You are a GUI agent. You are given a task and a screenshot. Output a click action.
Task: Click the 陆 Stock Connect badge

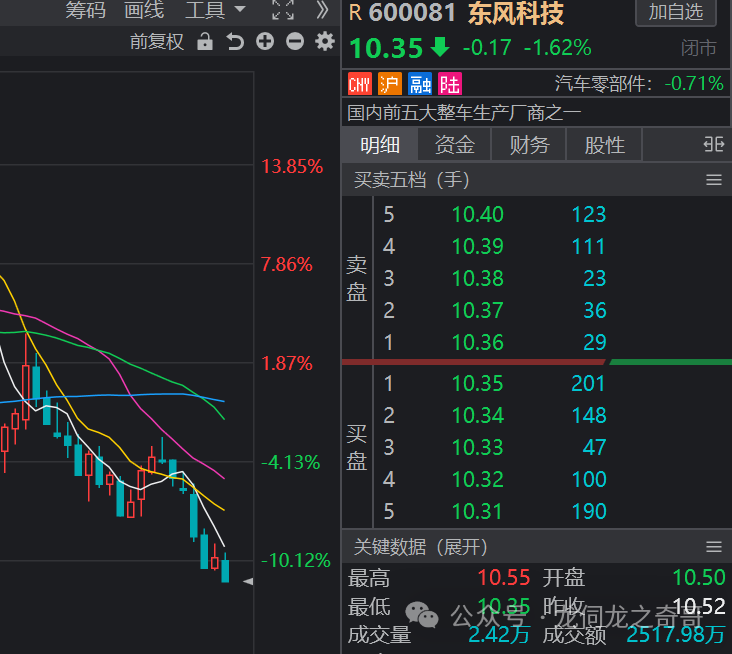coord(450,84)
